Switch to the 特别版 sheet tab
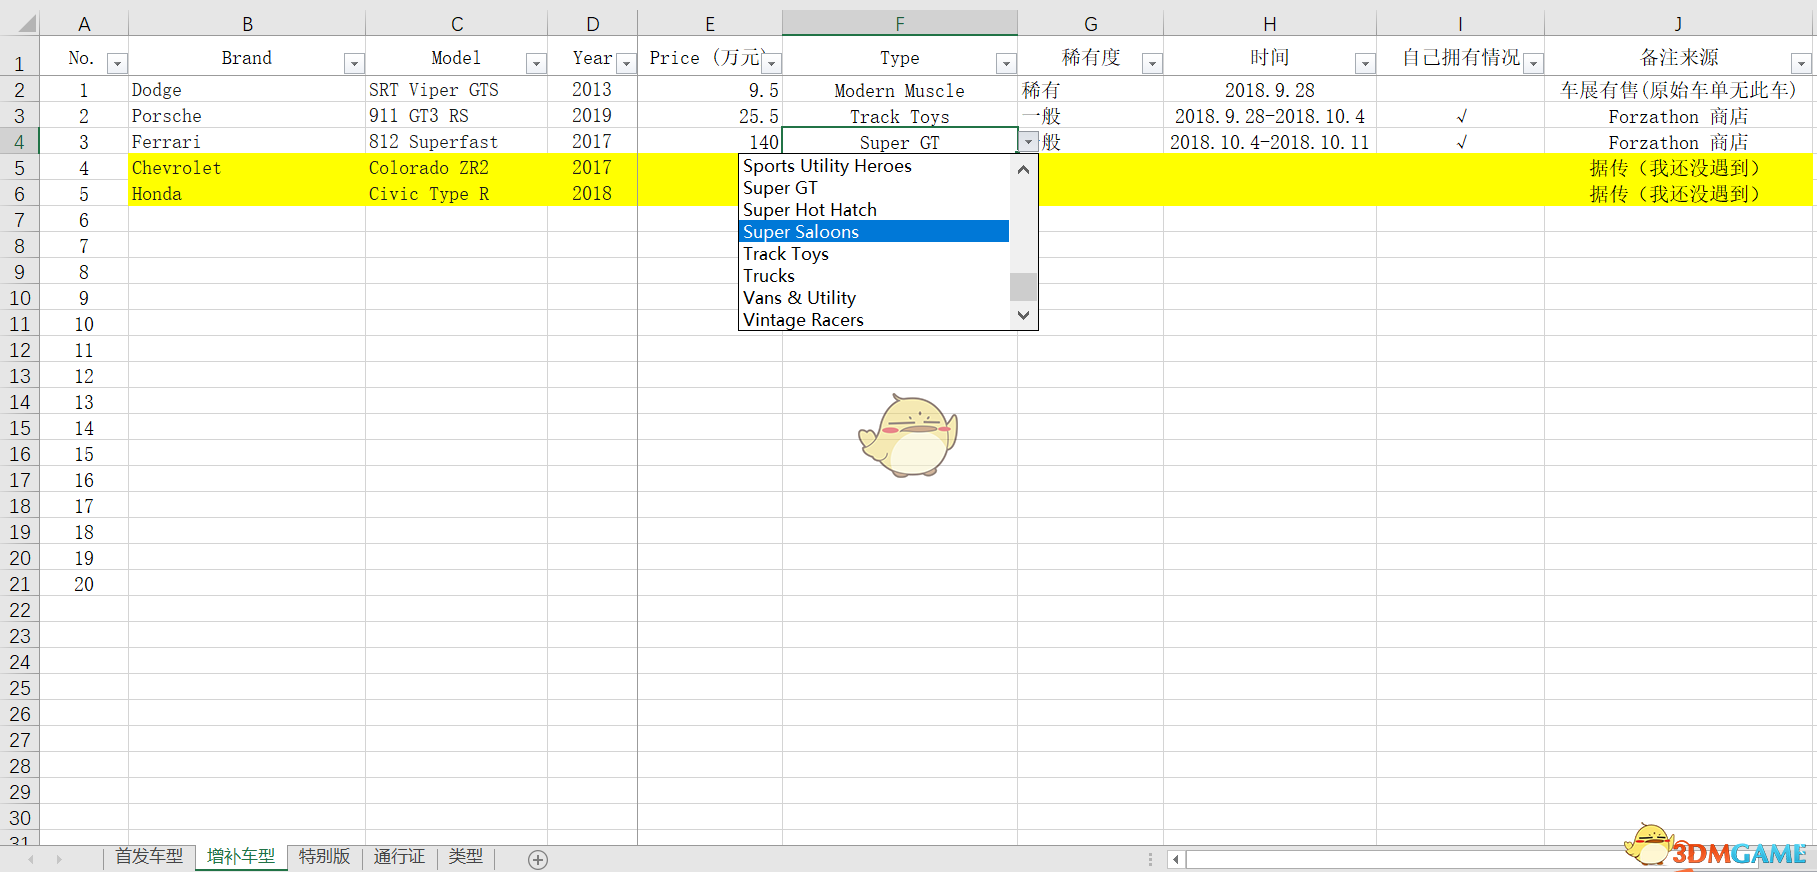 pyautogui.click(x=325, y=857)
